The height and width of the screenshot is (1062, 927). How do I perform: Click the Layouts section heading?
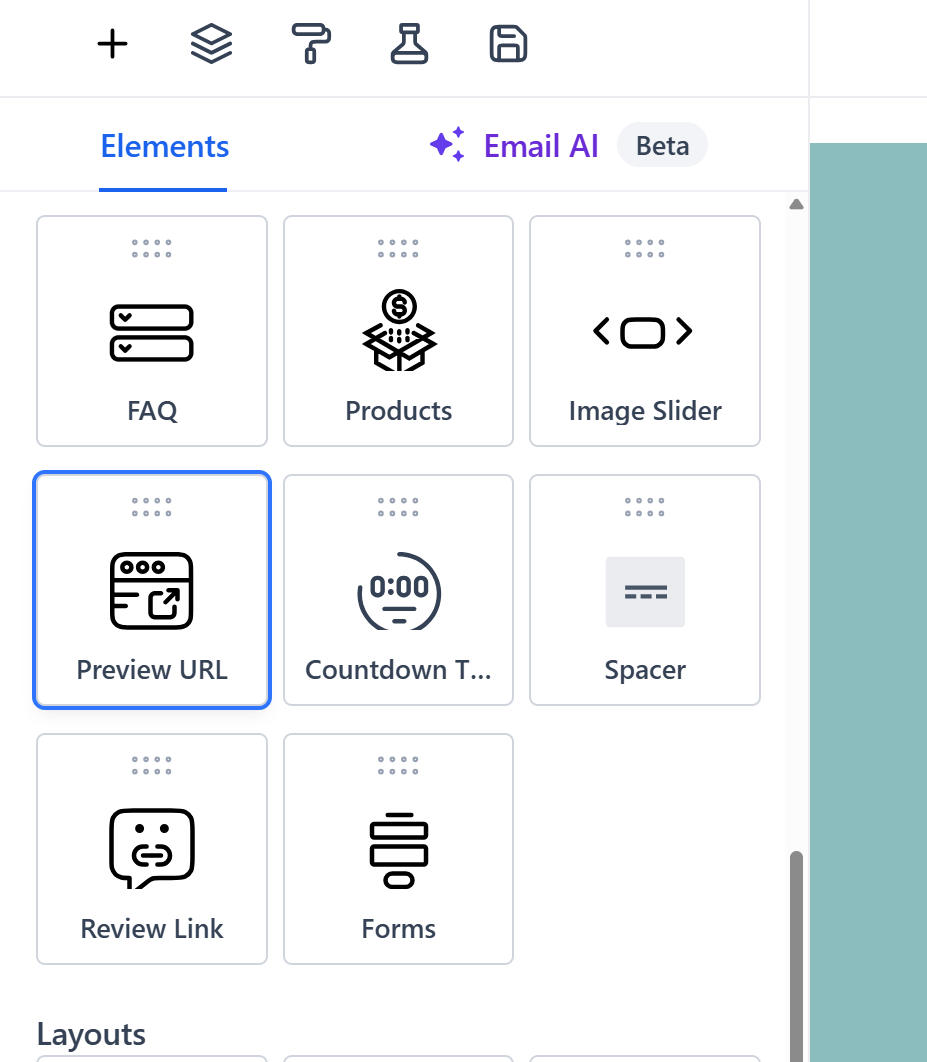90,1034
